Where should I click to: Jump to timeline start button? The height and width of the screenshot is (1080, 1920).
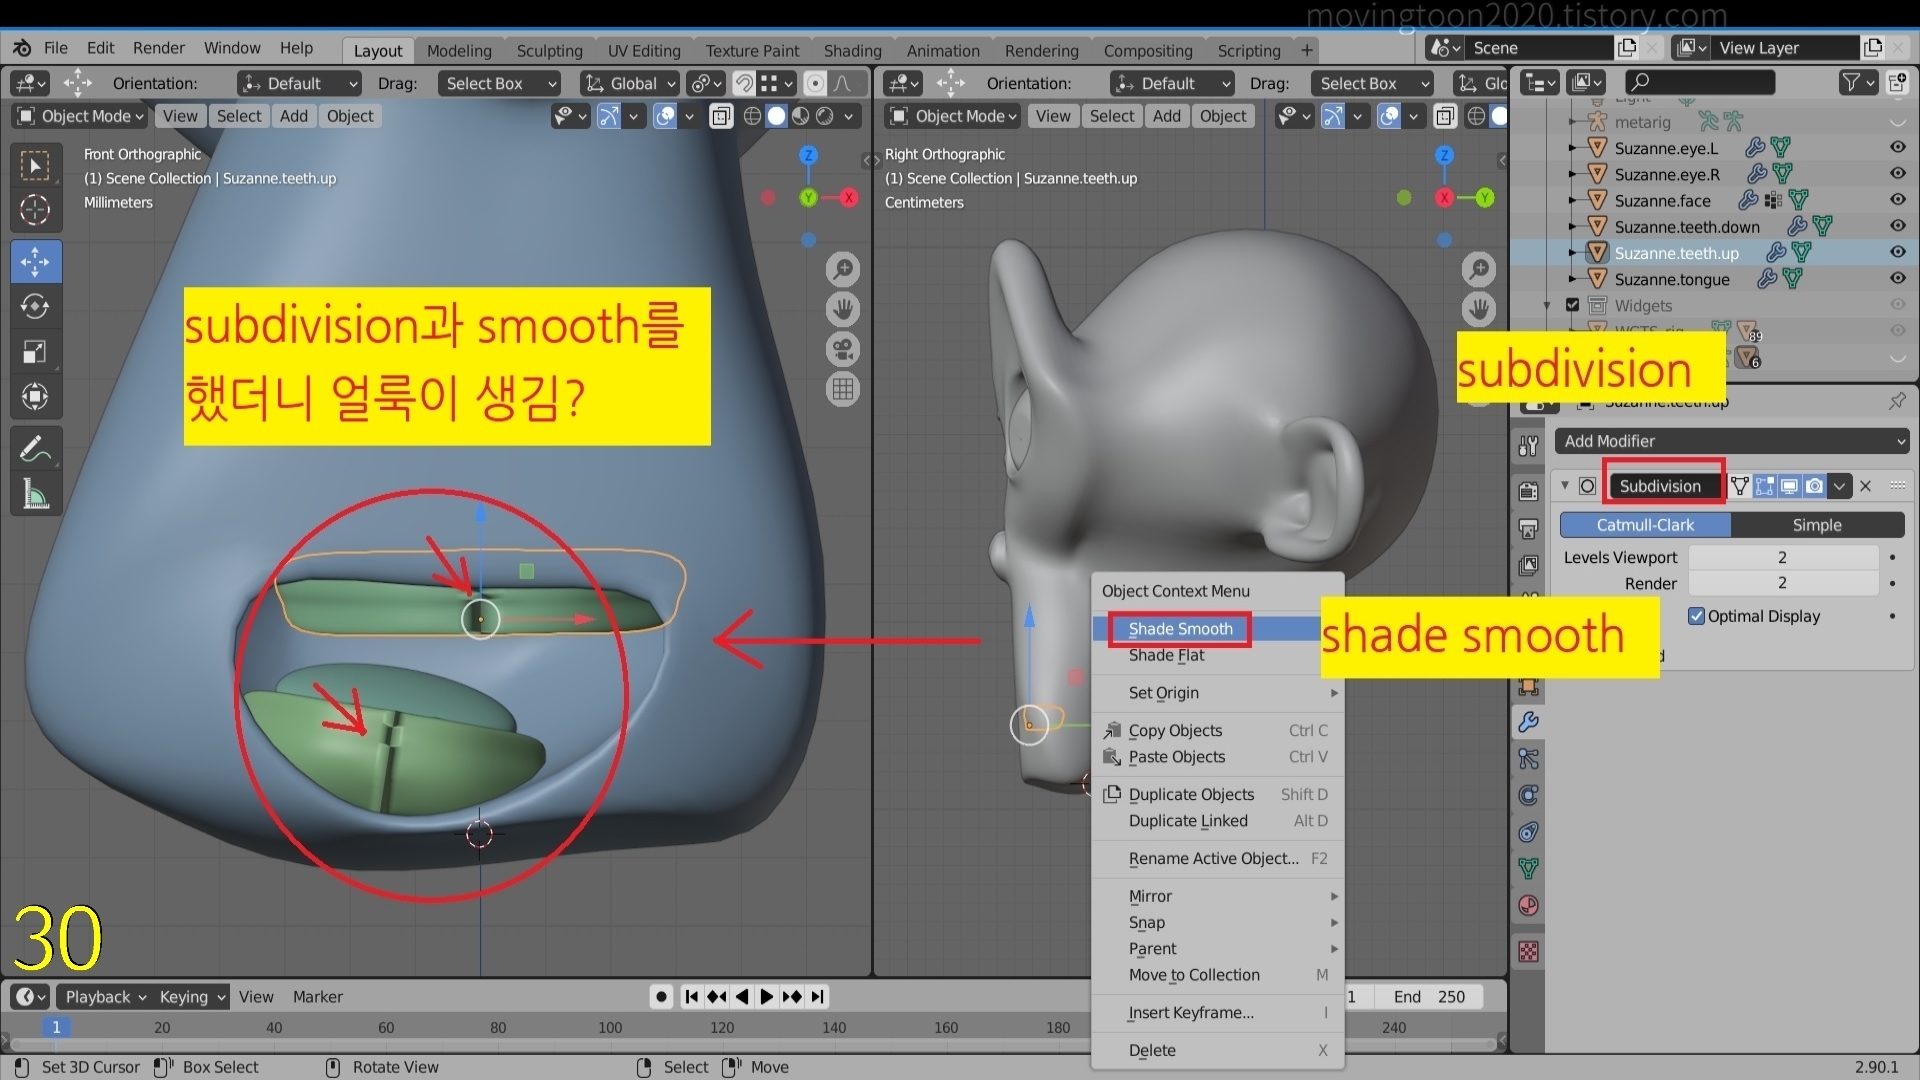click(x=691, y=996)
